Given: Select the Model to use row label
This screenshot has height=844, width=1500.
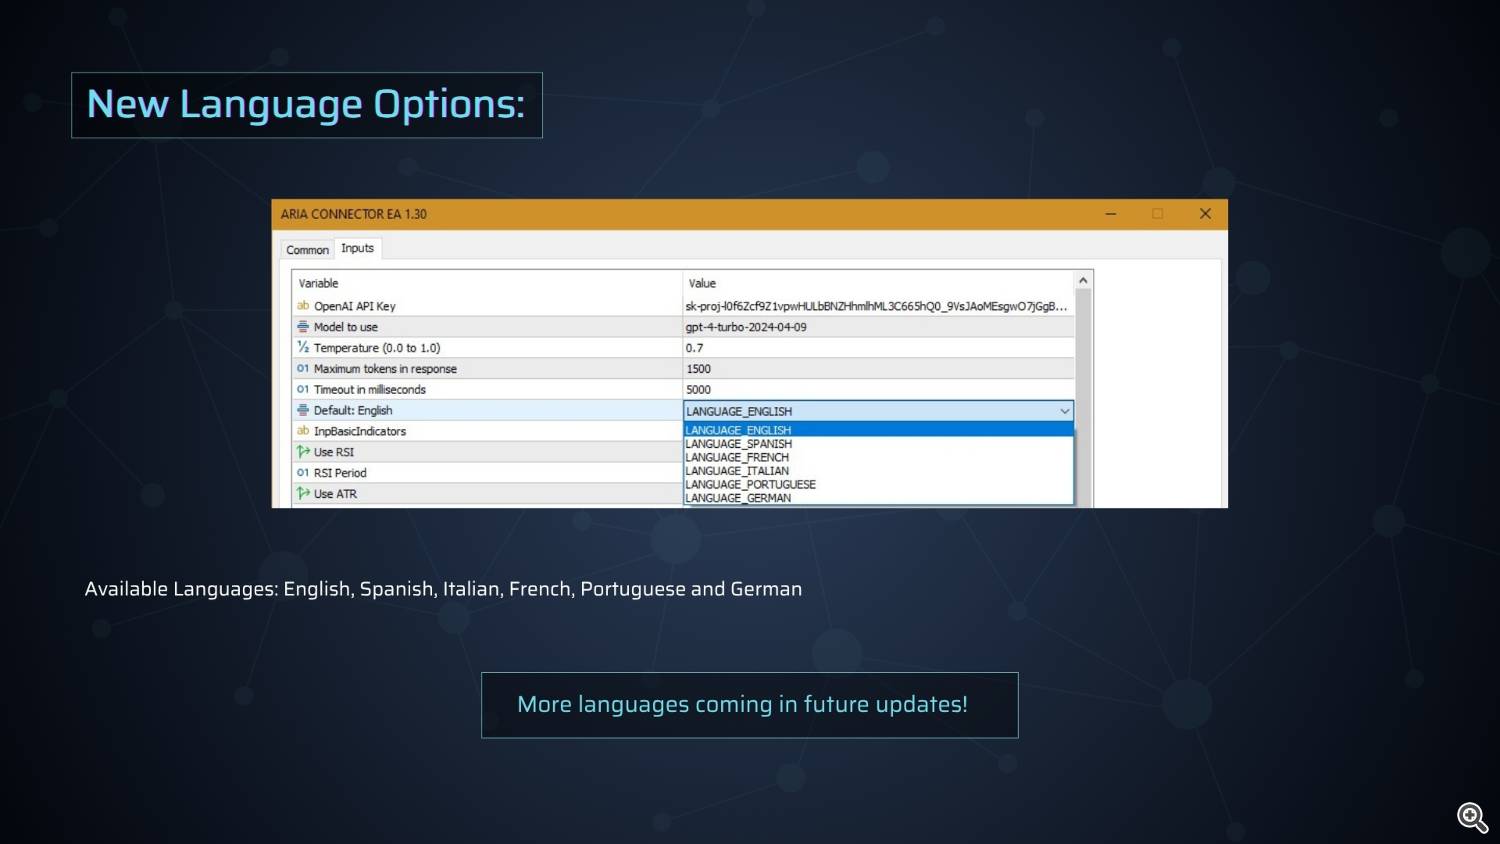Looking at the screenshot, I should click(x=346, y=327).
